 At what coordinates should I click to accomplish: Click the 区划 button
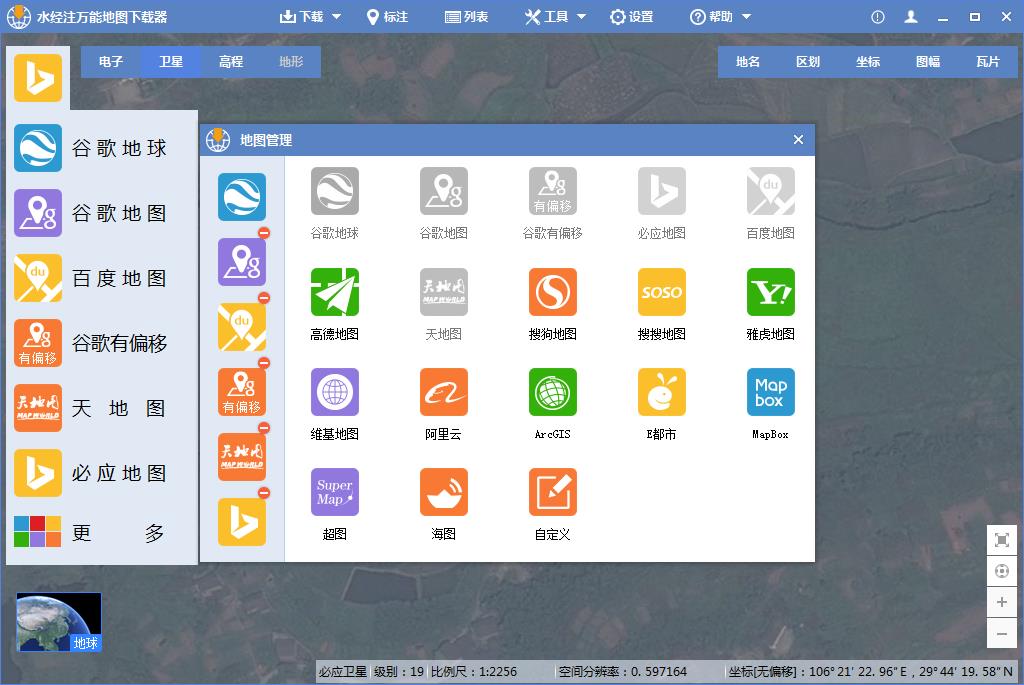pyautogui.click(x=808, y=61)
